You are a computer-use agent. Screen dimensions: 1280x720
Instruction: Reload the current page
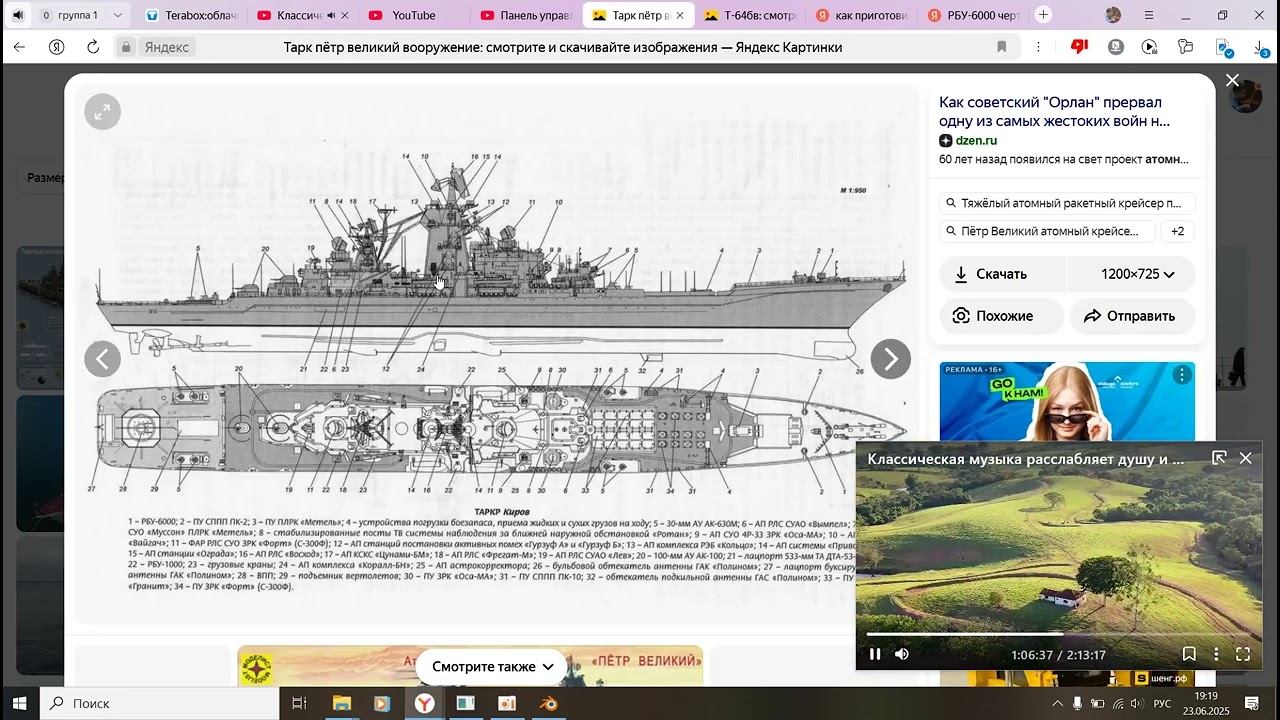(x=93, y=47)
